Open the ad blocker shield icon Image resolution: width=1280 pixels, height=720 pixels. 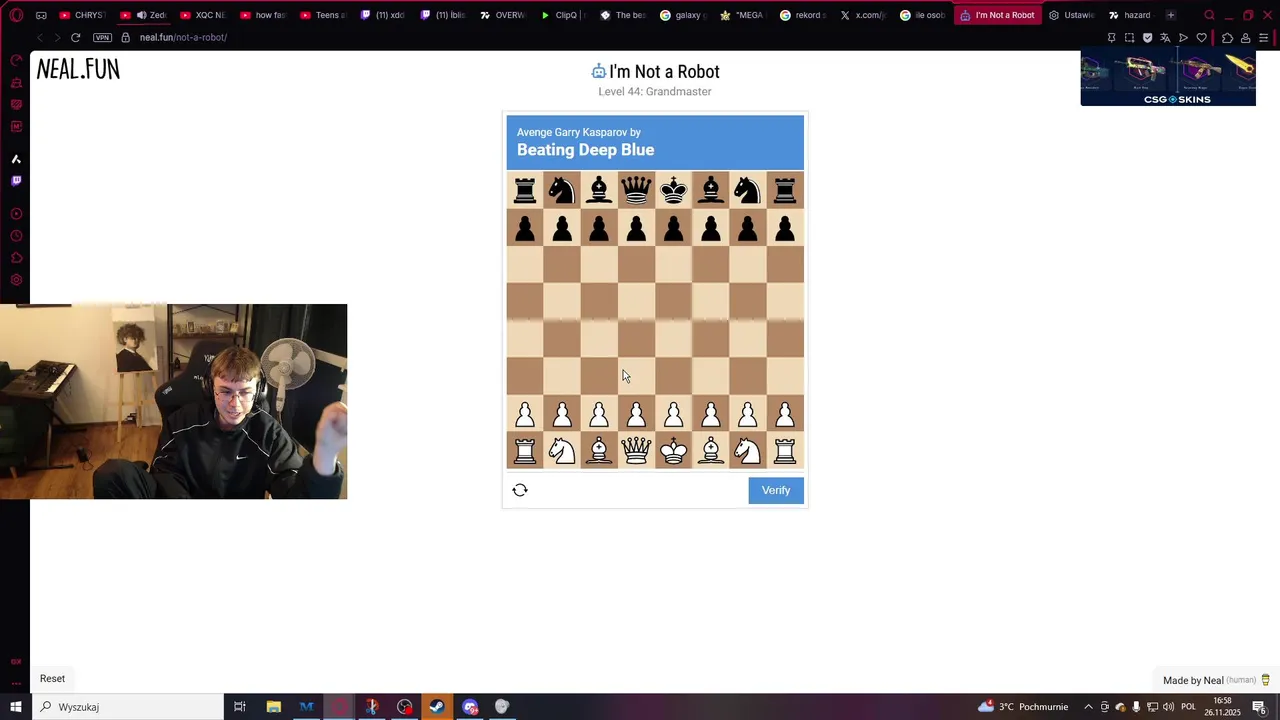[1147, 37]
